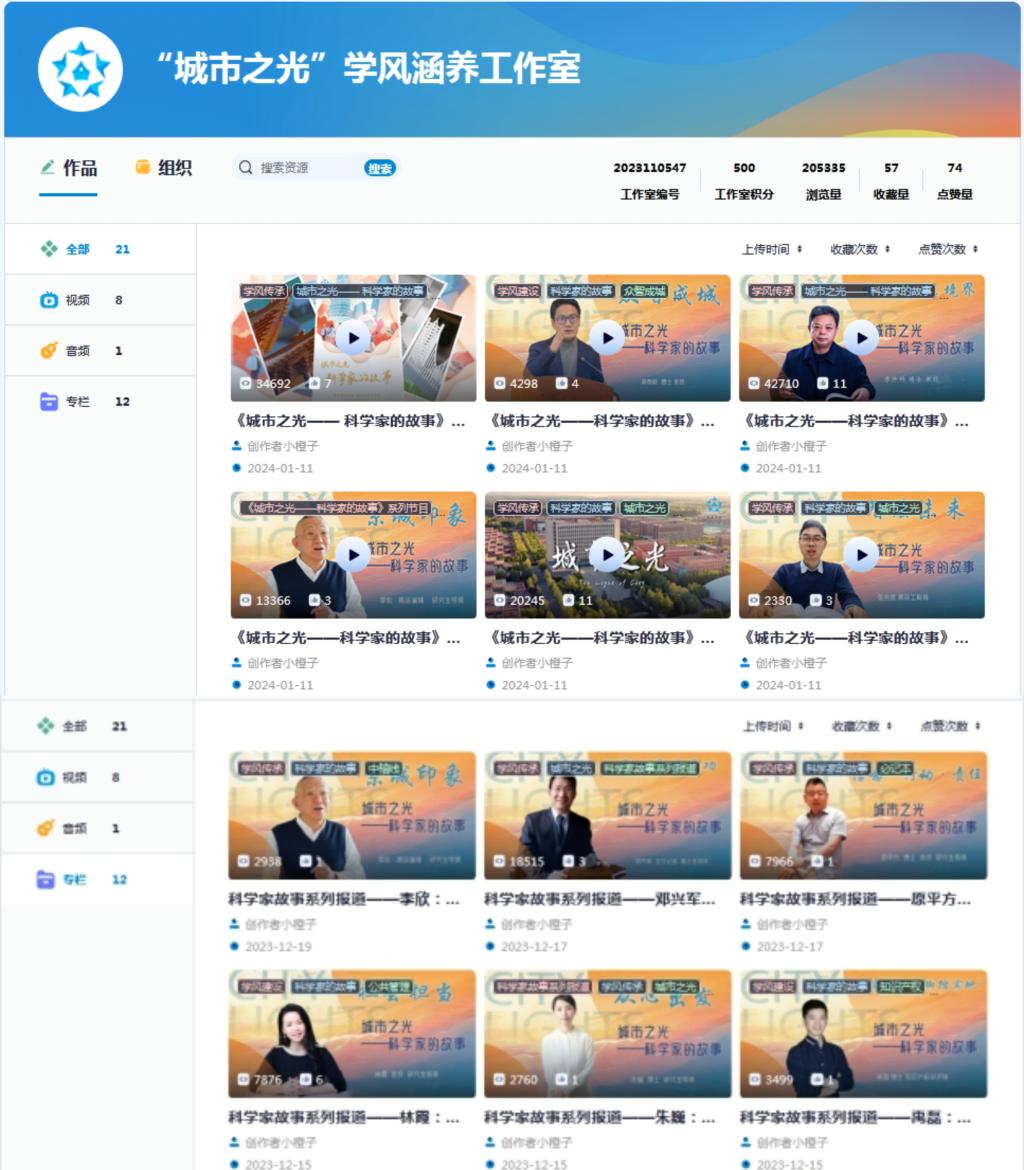Click the orange 音频 icon in top sidebar

[48, 351]
